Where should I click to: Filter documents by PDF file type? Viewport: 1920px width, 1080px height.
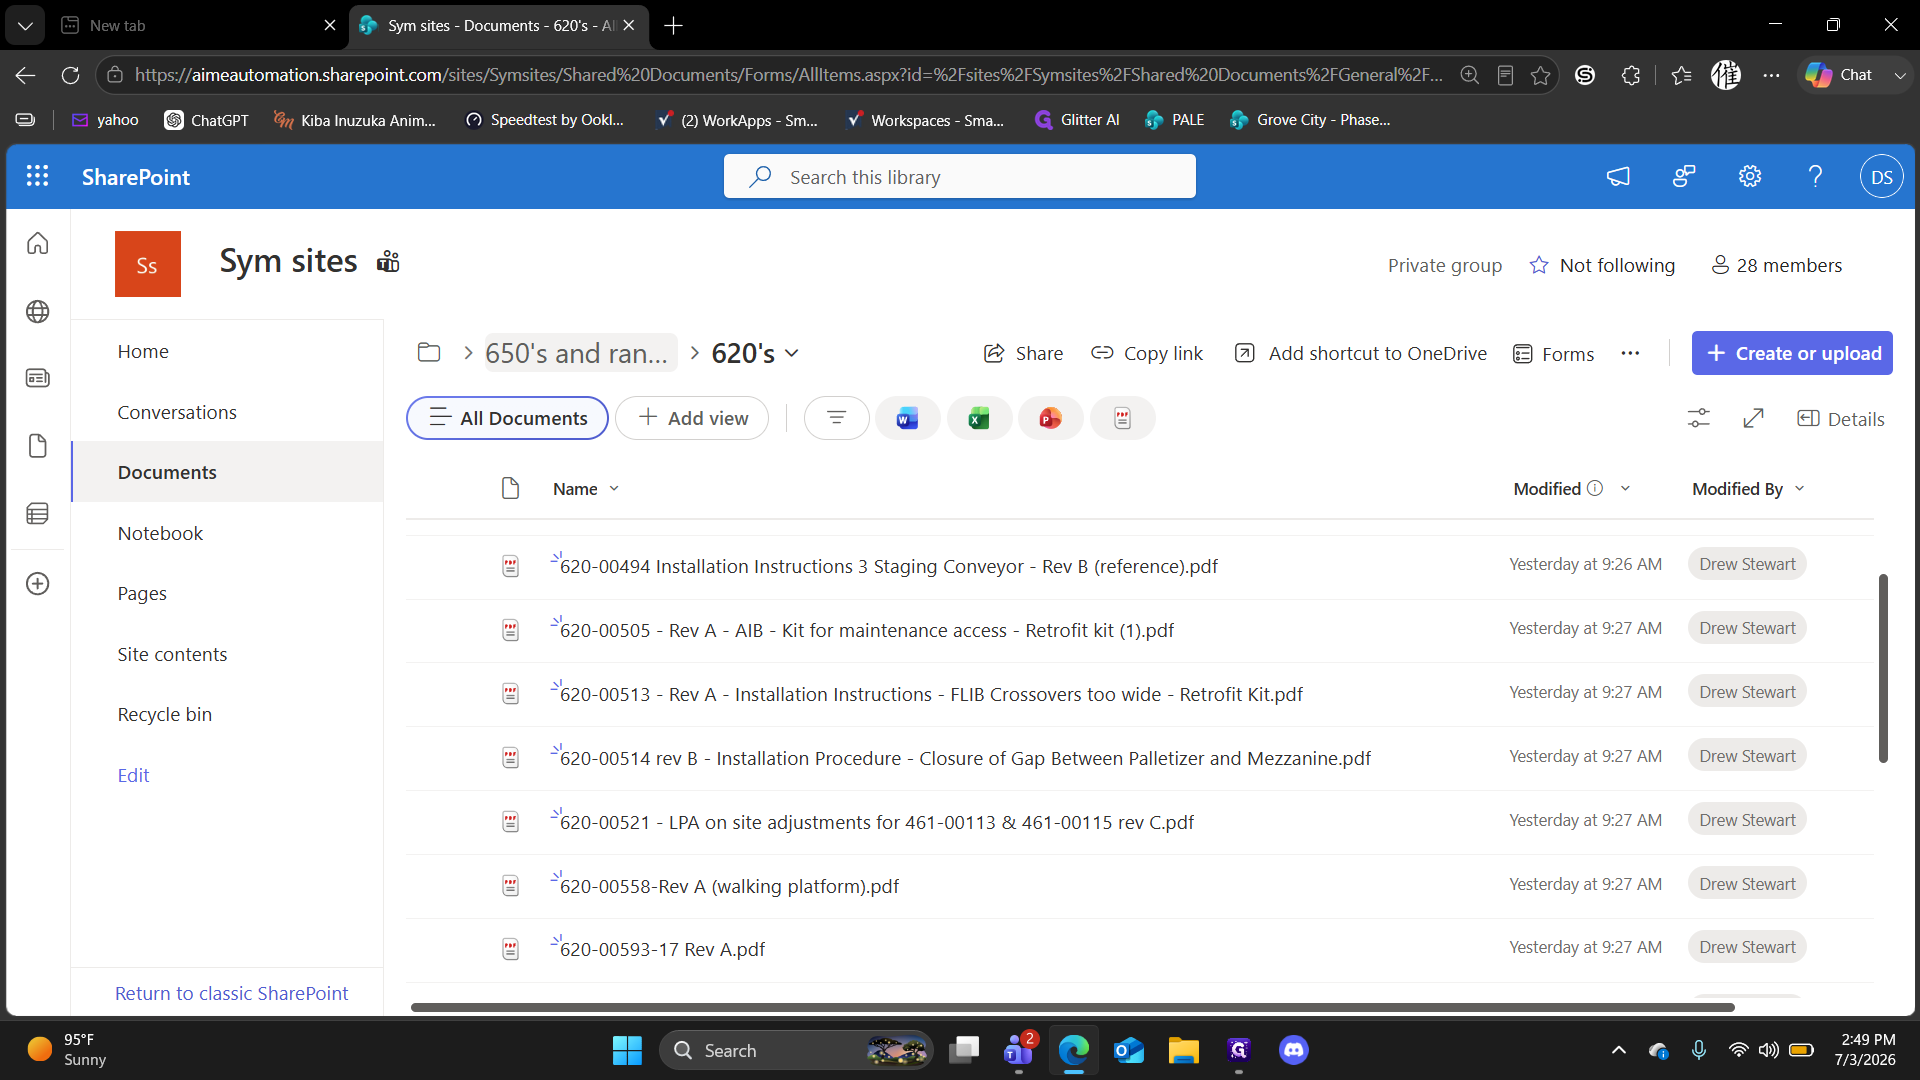coord(1122,418)
